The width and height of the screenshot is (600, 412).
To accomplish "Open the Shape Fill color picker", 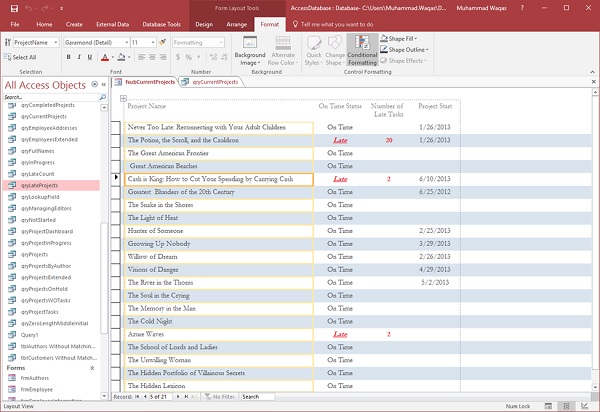I will (x=403, y=38).
